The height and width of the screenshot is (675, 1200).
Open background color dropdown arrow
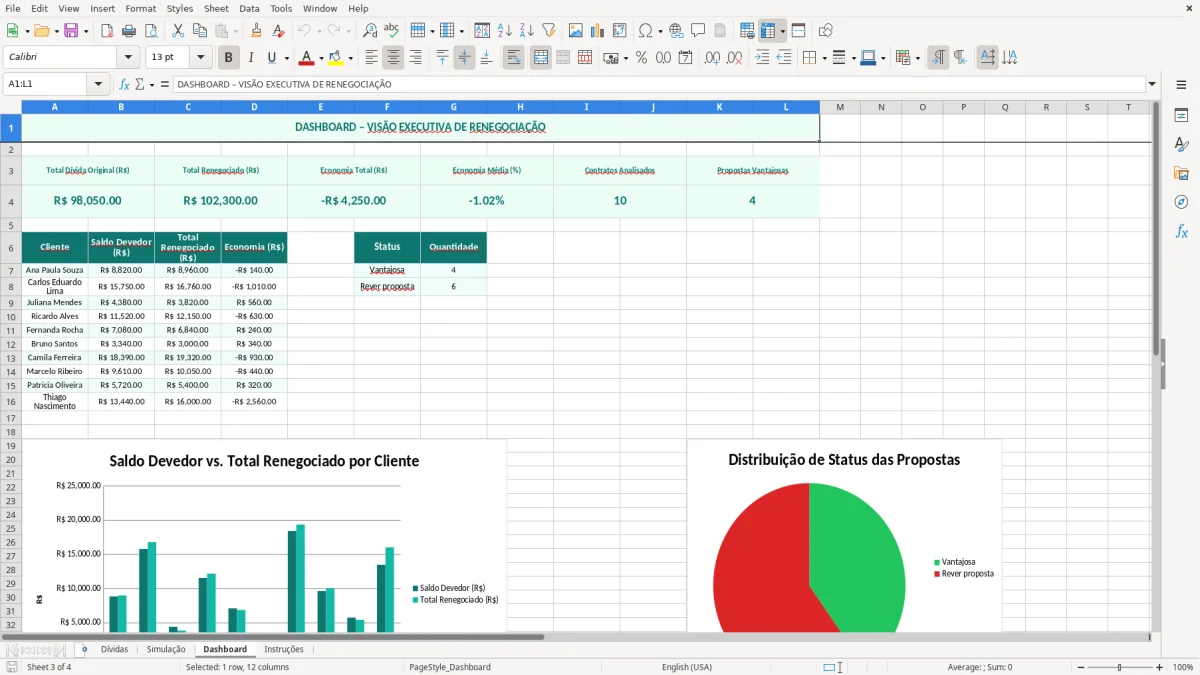[350, 58]
